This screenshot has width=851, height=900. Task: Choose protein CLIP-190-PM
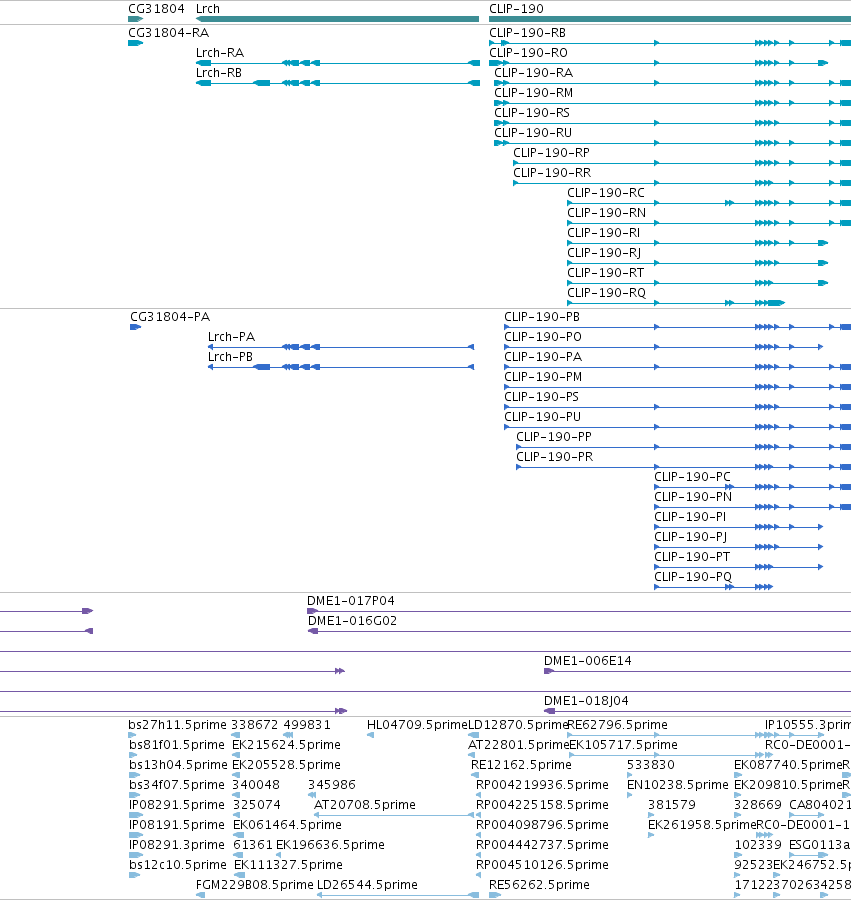coord(543,377)
